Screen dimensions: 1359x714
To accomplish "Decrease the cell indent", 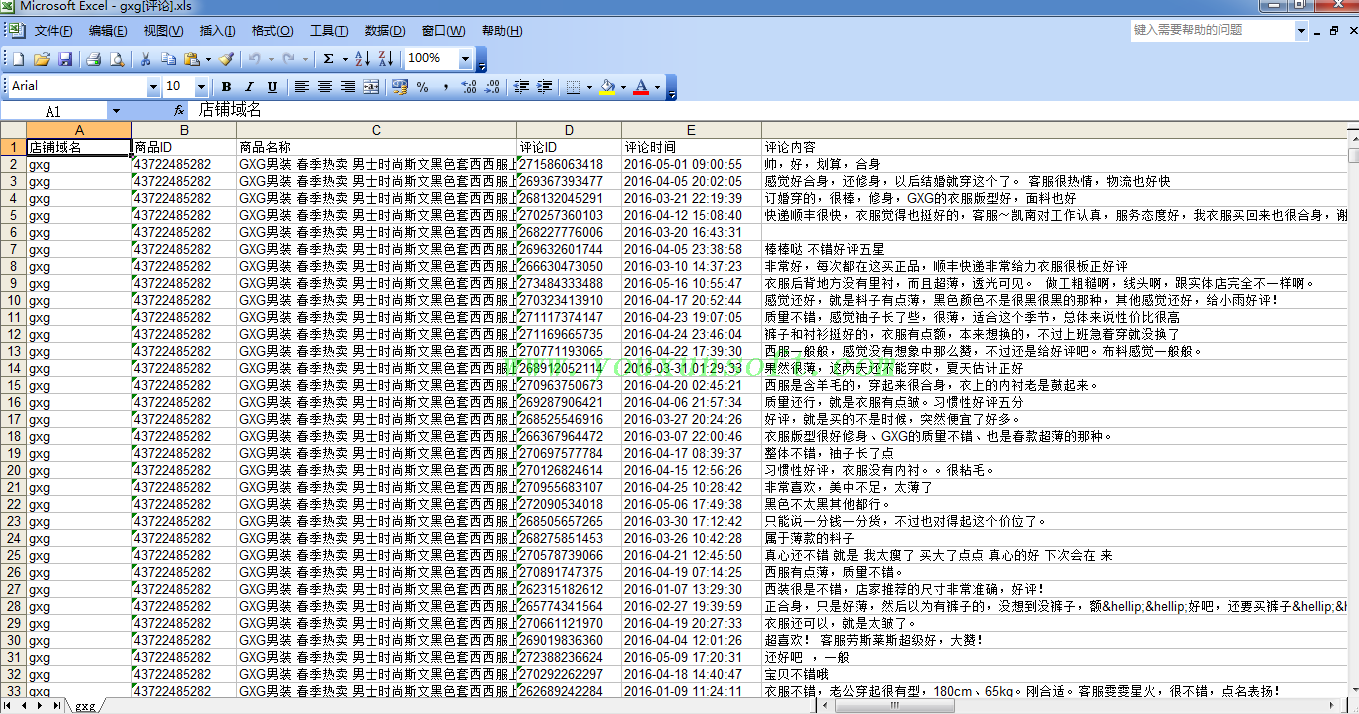I will [521, 87].
